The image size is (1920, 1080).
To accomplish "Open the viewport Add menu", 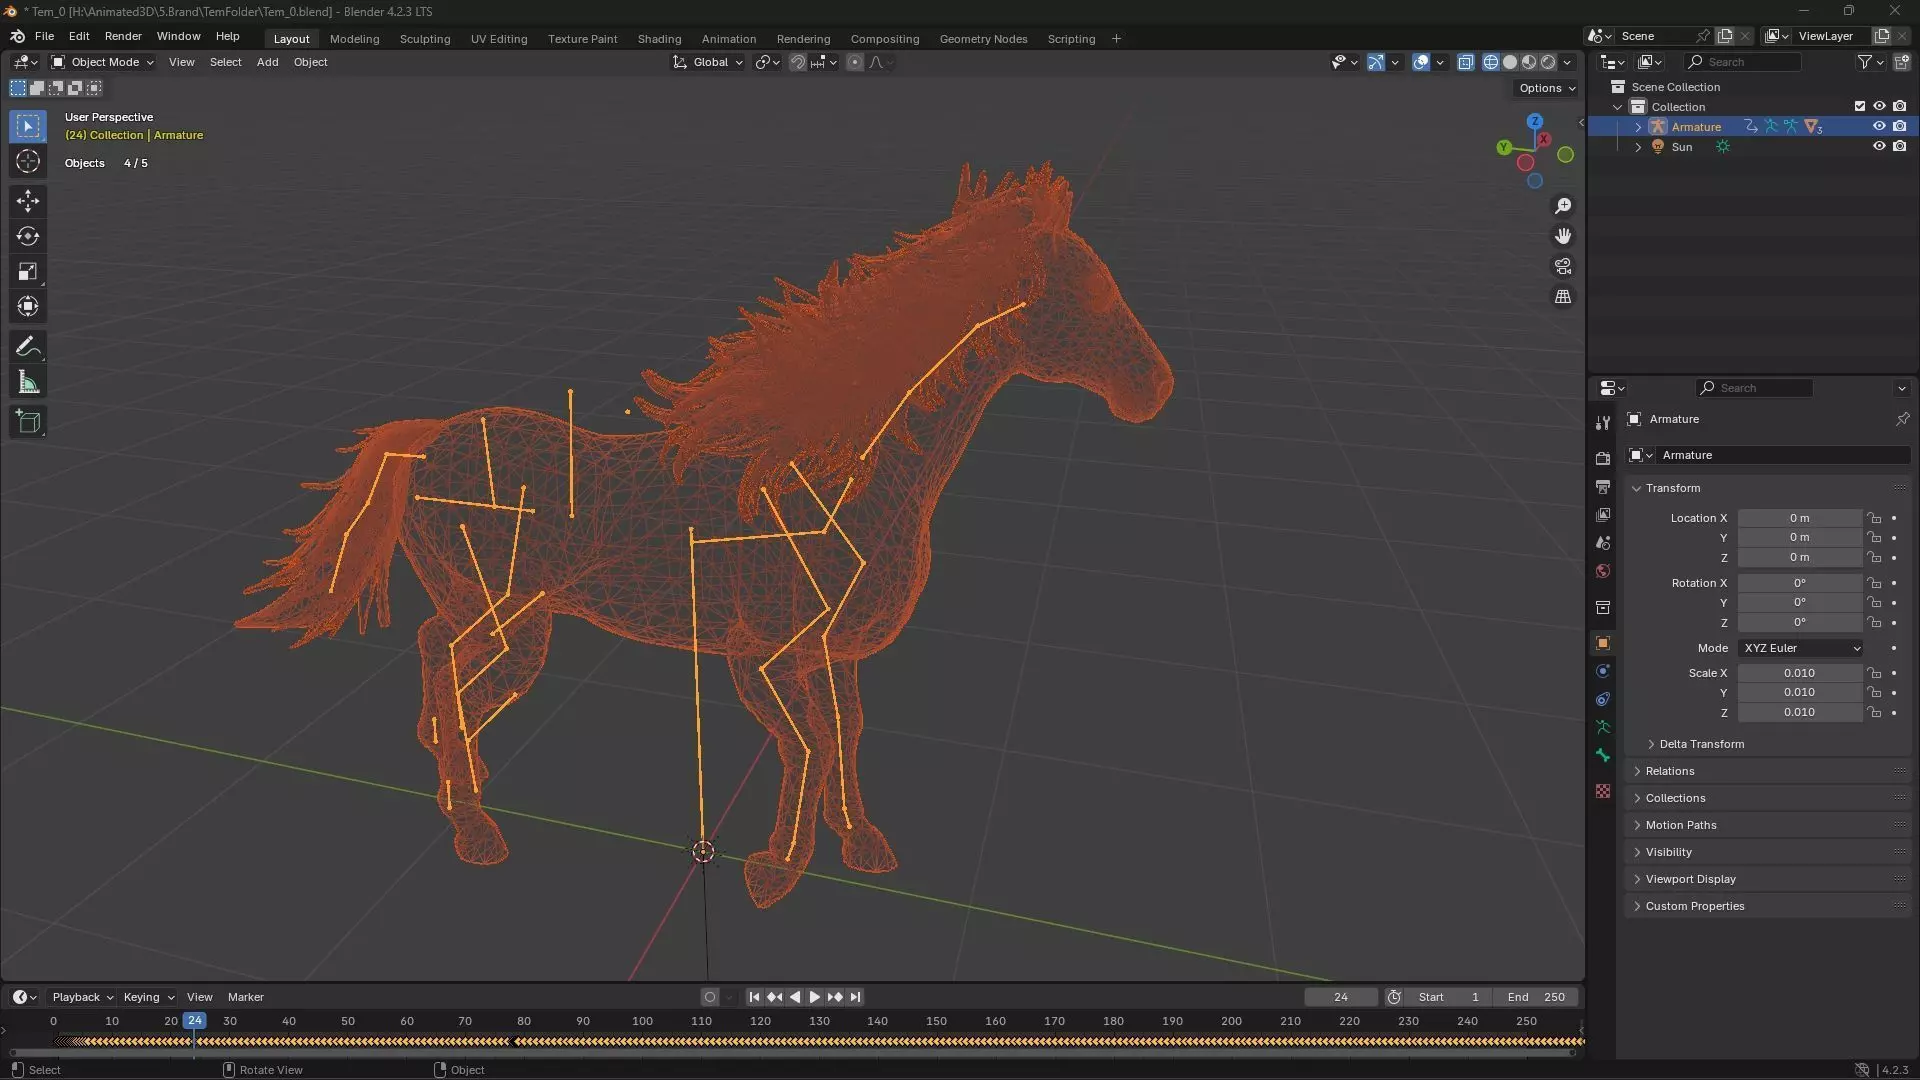I will (x=267, y=62).
